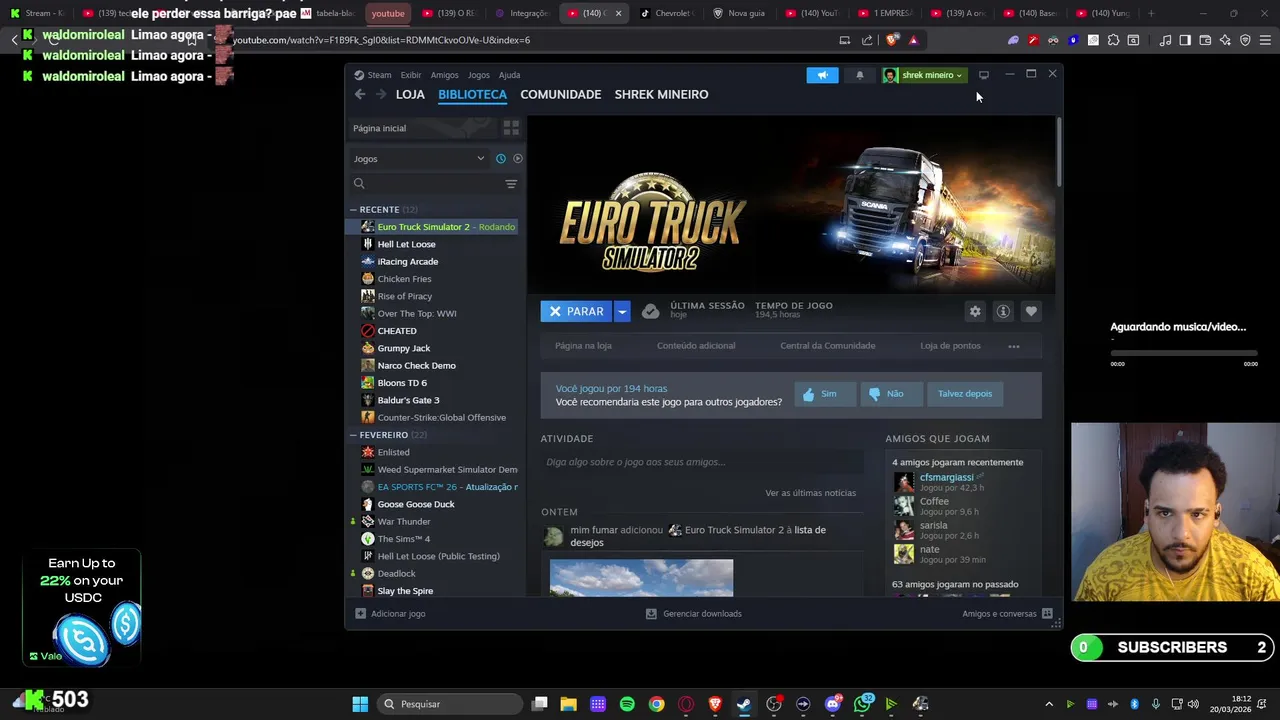Open SHREK MINEIRO profile tab
Image resolution: width=1280 pixels, height=720 pixels.
pos(661,94)
